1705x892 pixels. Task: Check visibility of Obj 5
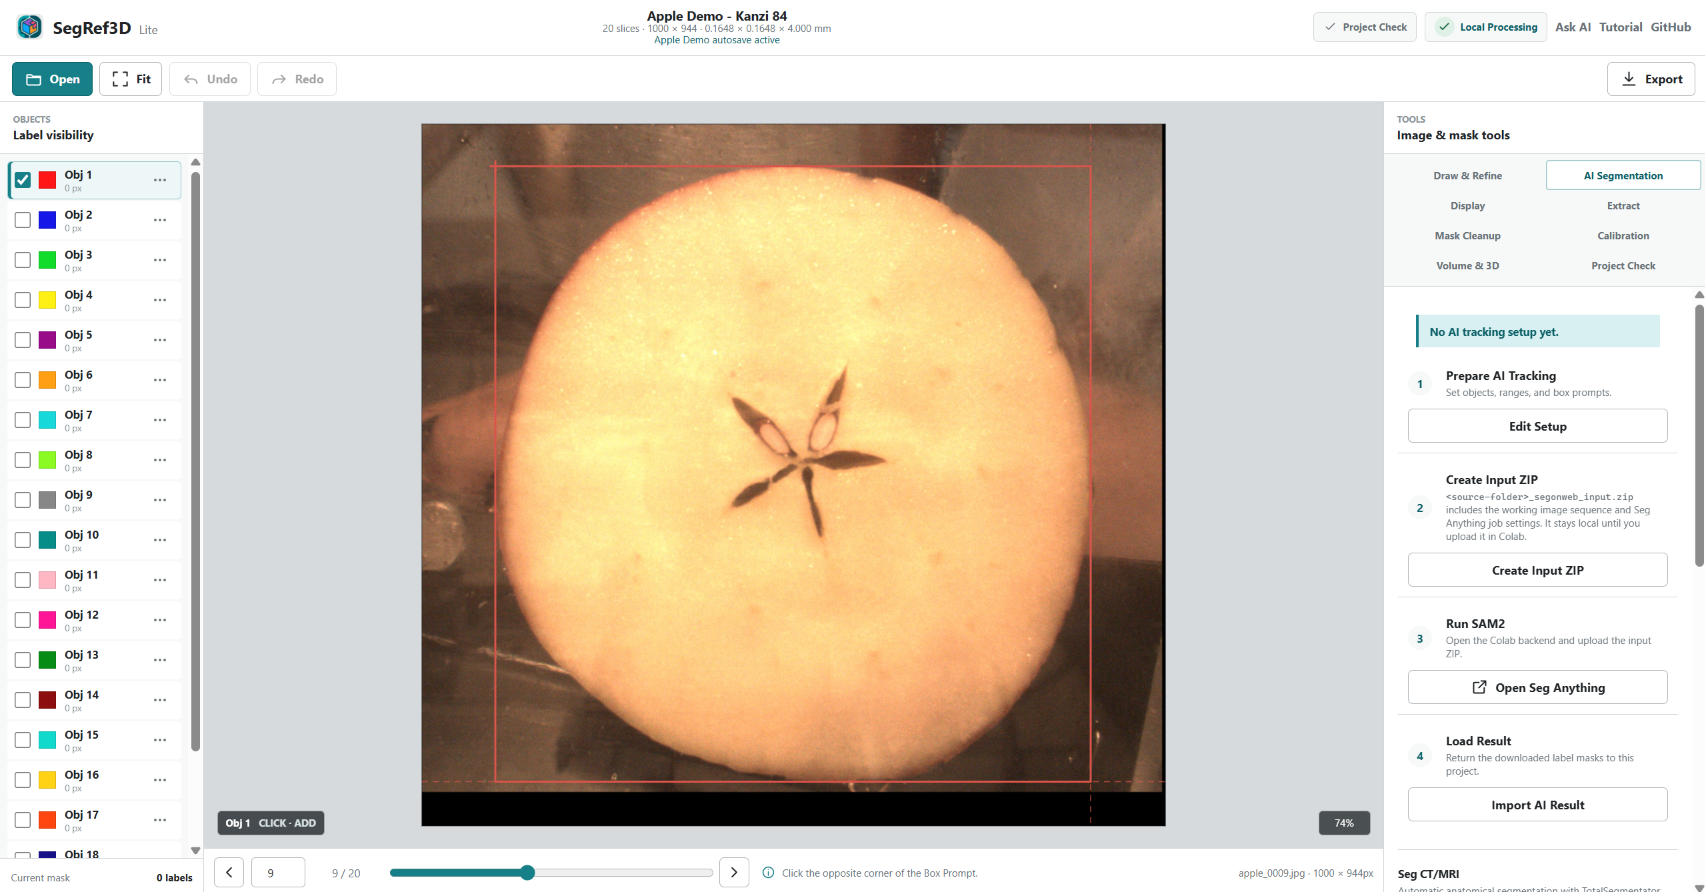tap(23, 340)
